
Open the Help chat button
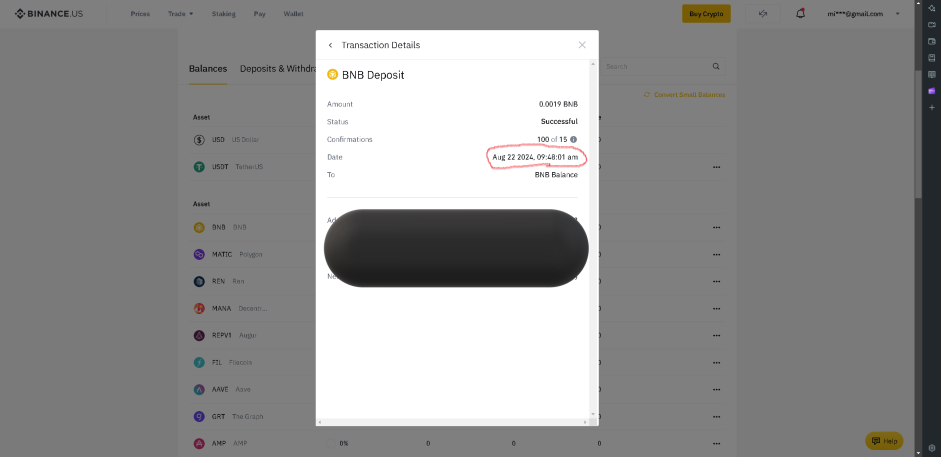[x=884, y=441]
